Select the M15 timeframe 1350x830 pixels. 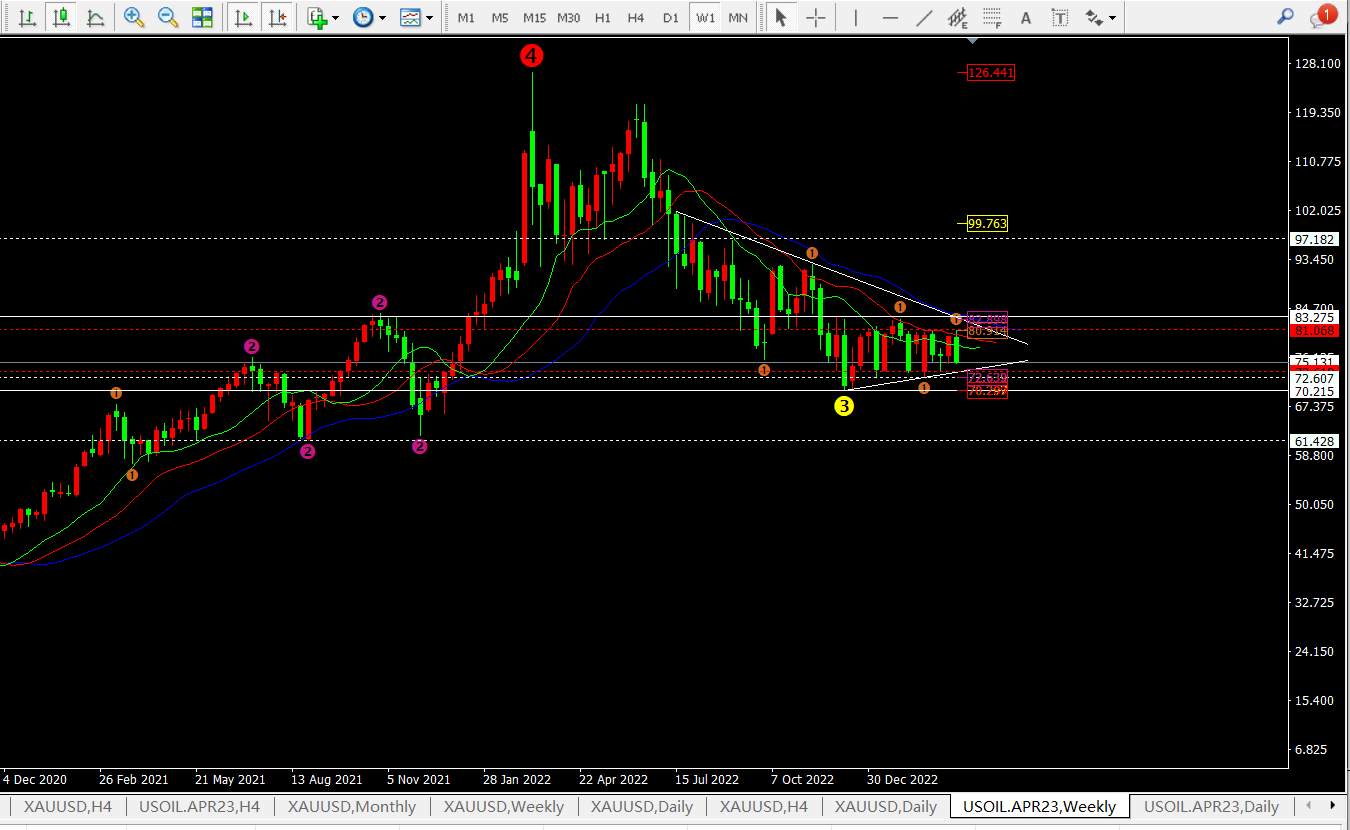tap(534, 18)
